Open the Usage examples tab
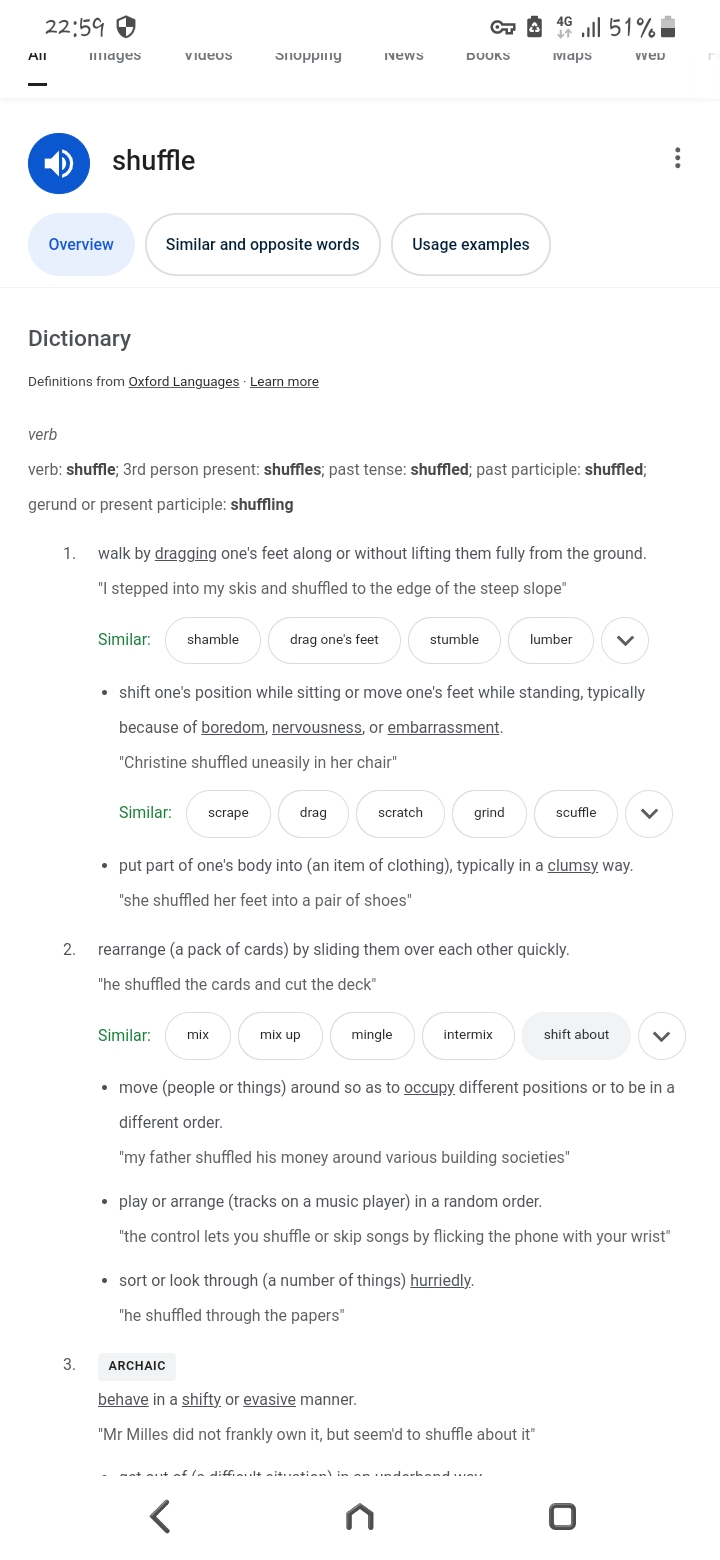720x1560 pixels. tap(470, 244)
